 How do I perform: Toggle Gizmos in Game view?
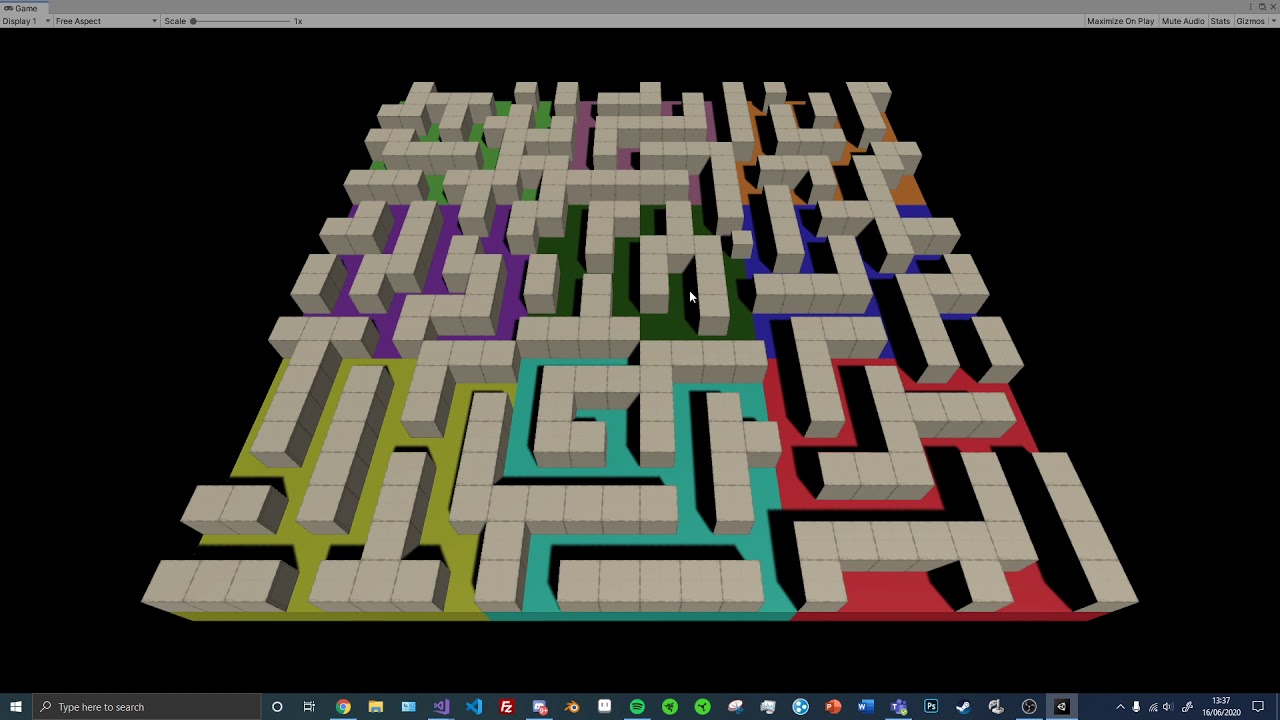[x=1250, y=21]
